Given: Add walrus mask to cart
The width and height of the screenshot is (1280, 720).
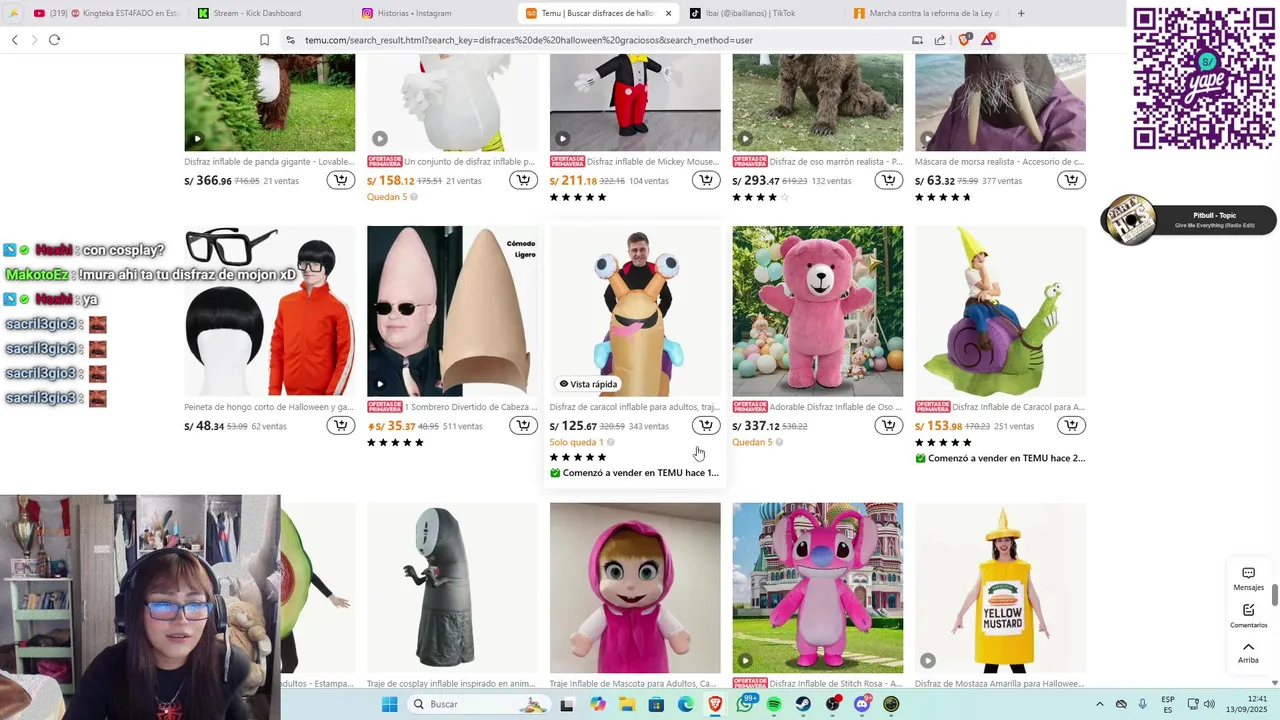Looking at the screenshot, I should click(x=1072, y=180).
